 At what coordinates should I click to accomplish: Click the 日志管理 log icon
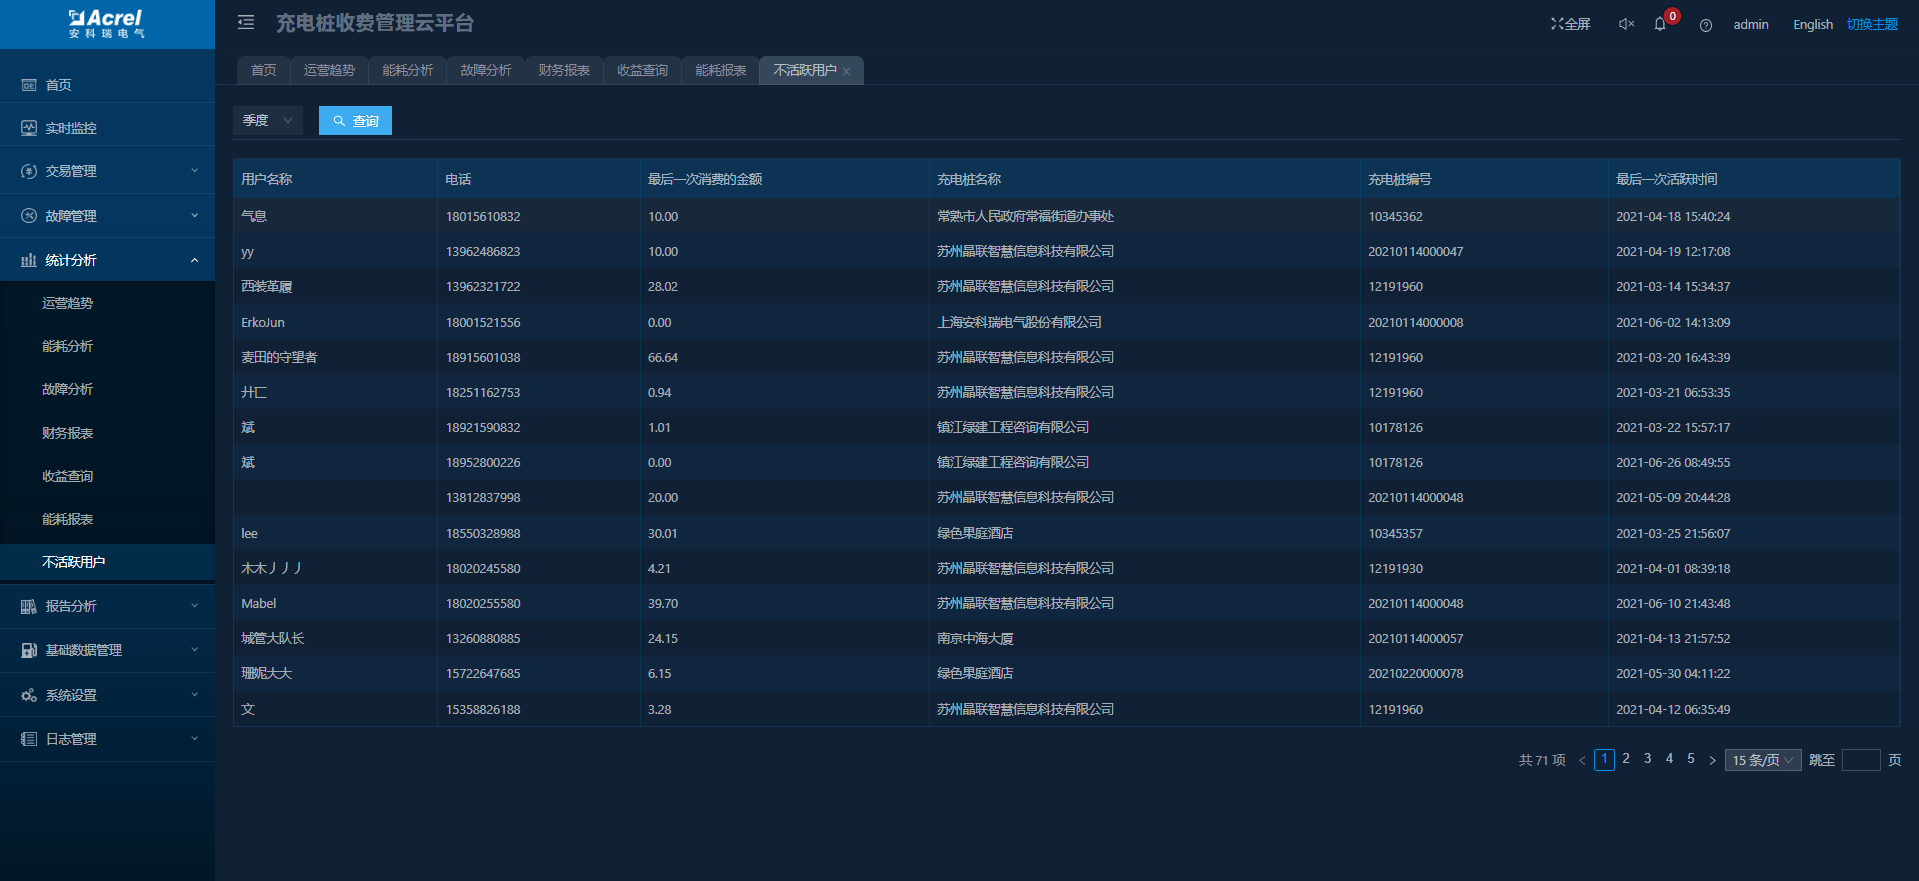(x=29, y=739)
